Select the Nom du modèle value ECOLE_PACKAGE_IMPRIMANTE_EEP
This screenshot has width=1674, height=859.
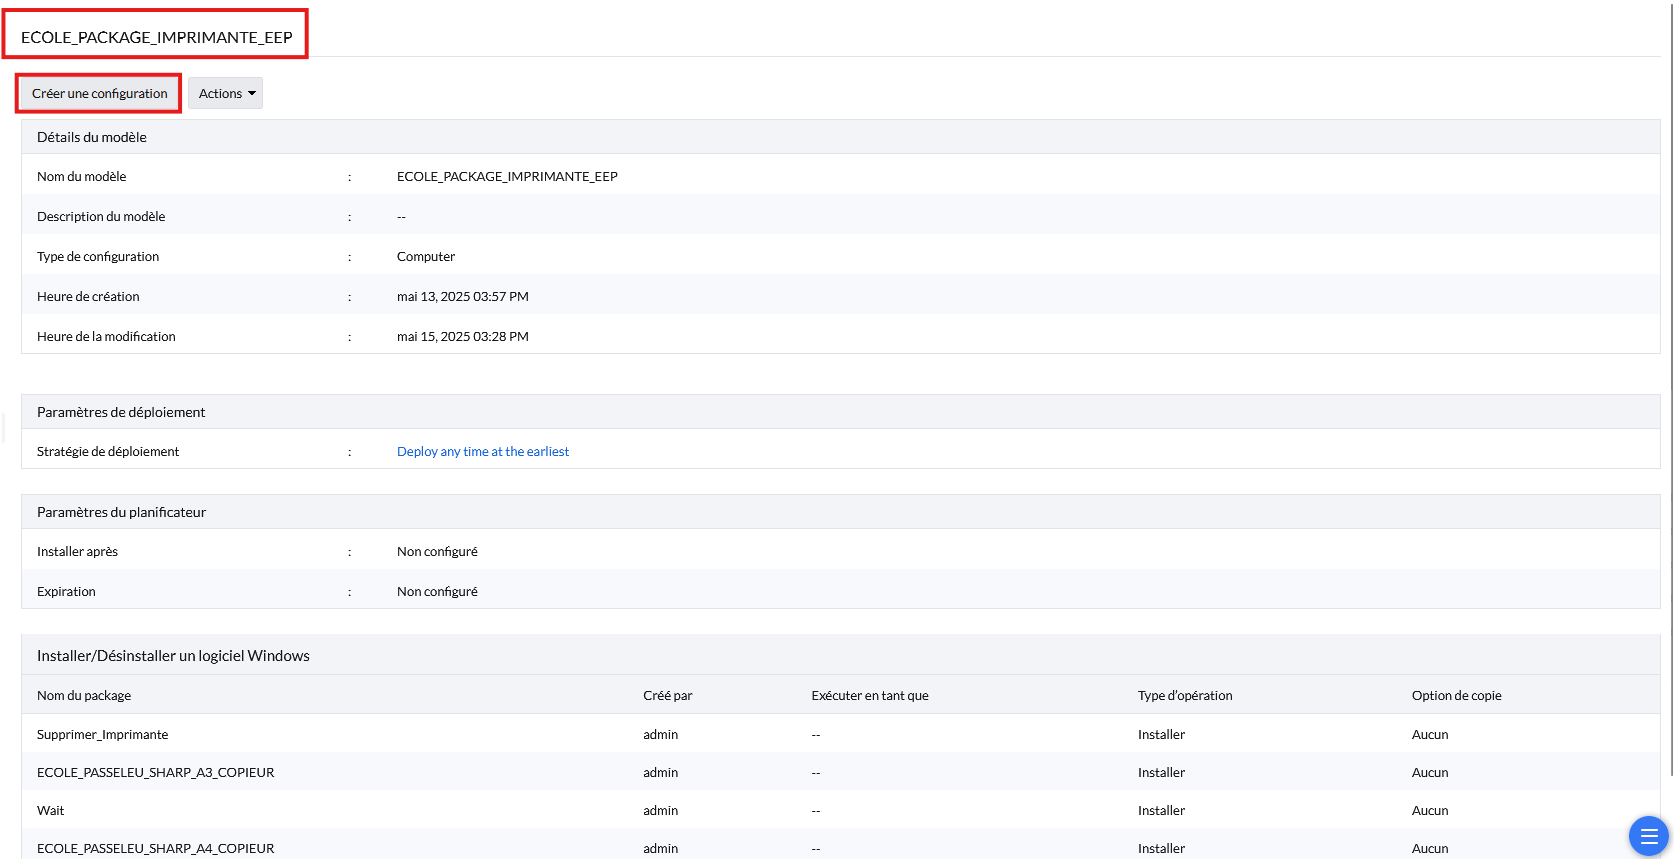coord(507,177)
